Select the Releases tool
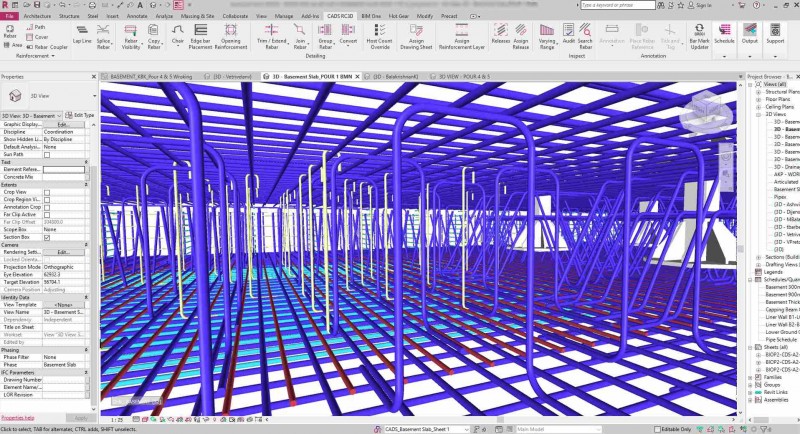 point(501,34)
